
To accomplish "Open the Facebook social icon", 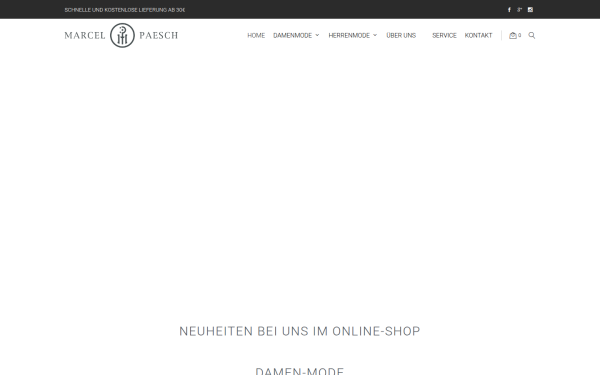I will pyautogui.click(x=509, y=10).
